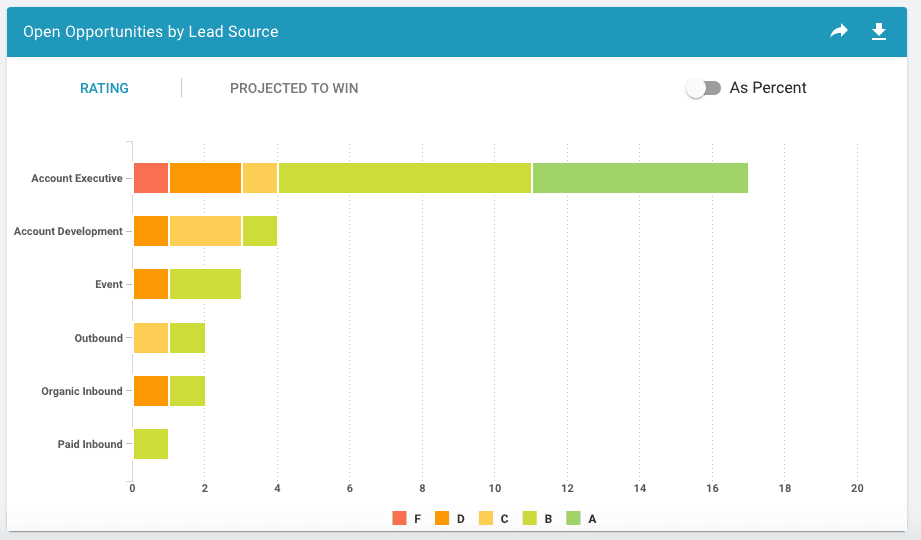Click the green A legend swatch

click(574, 518)
